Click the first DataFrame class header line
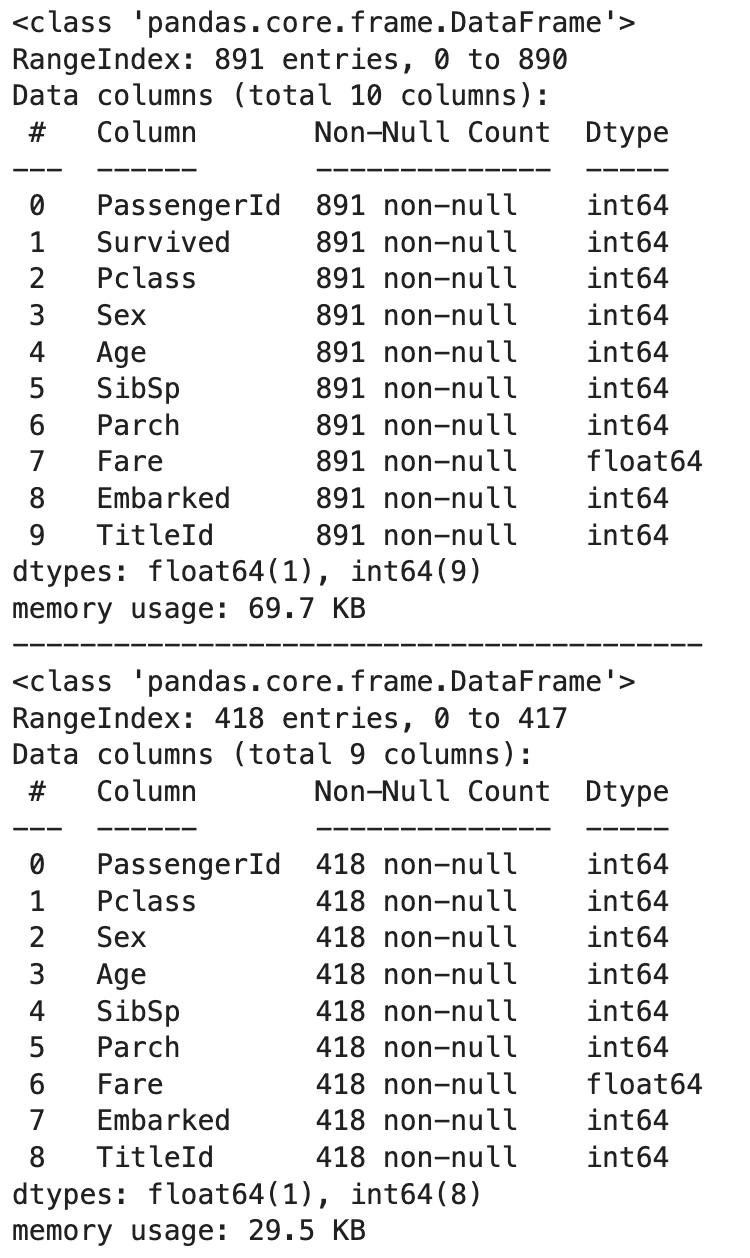Viewport: 750px width, 1258px height. (324, 23)
